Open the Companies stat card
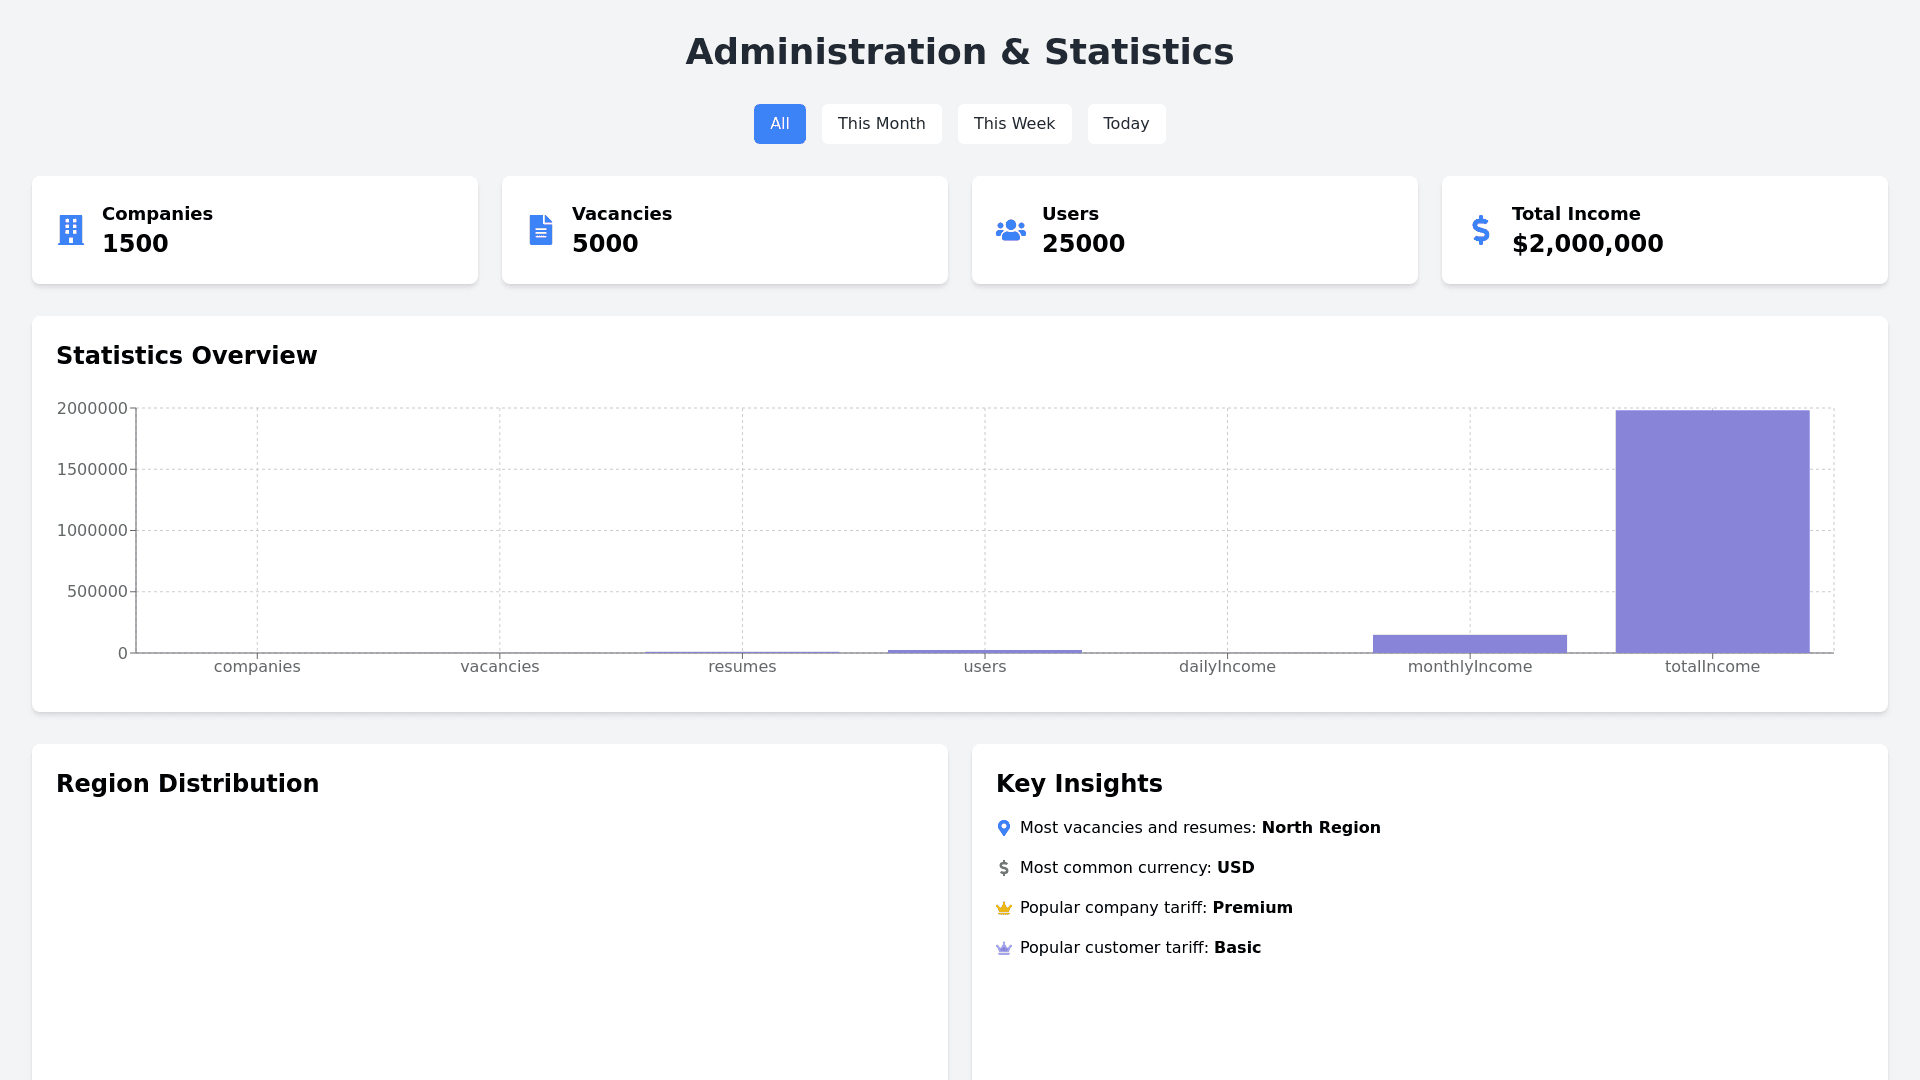Screen dimensions: 1920x1080 pos(255,230)
